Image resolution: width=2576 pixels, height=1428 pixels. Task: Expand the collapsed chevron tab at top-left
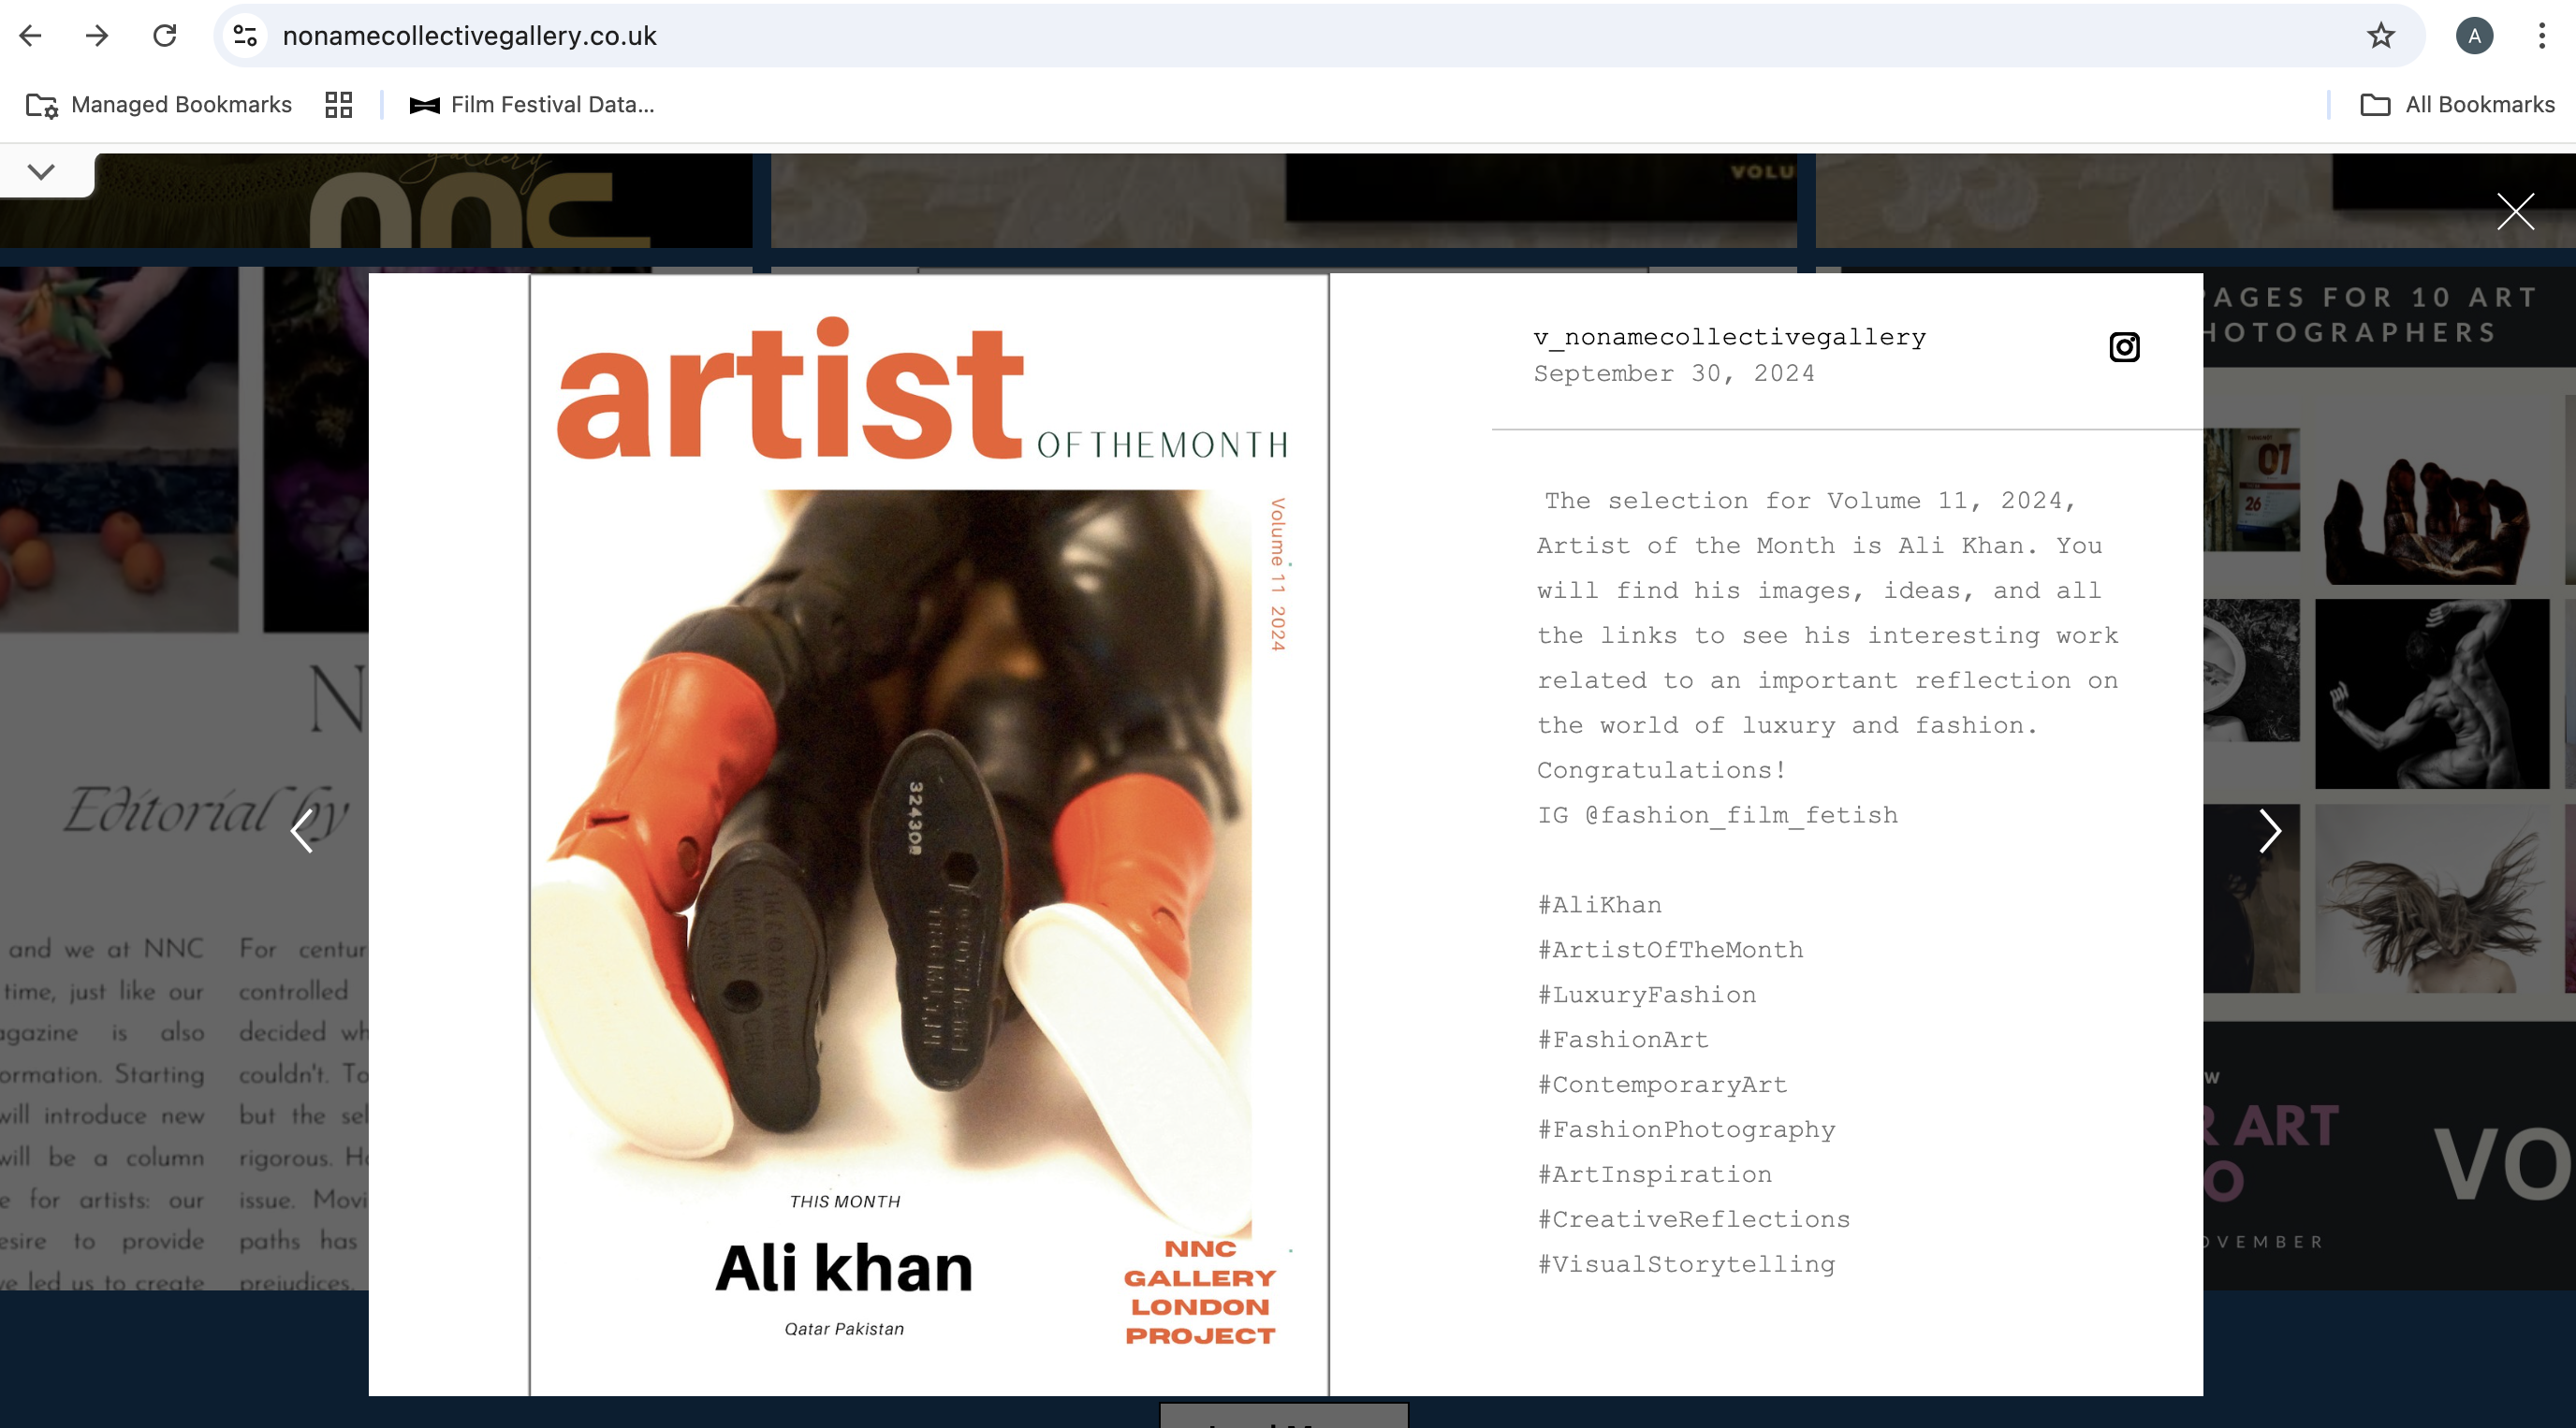pyautogui.click(x=41, y=172)
